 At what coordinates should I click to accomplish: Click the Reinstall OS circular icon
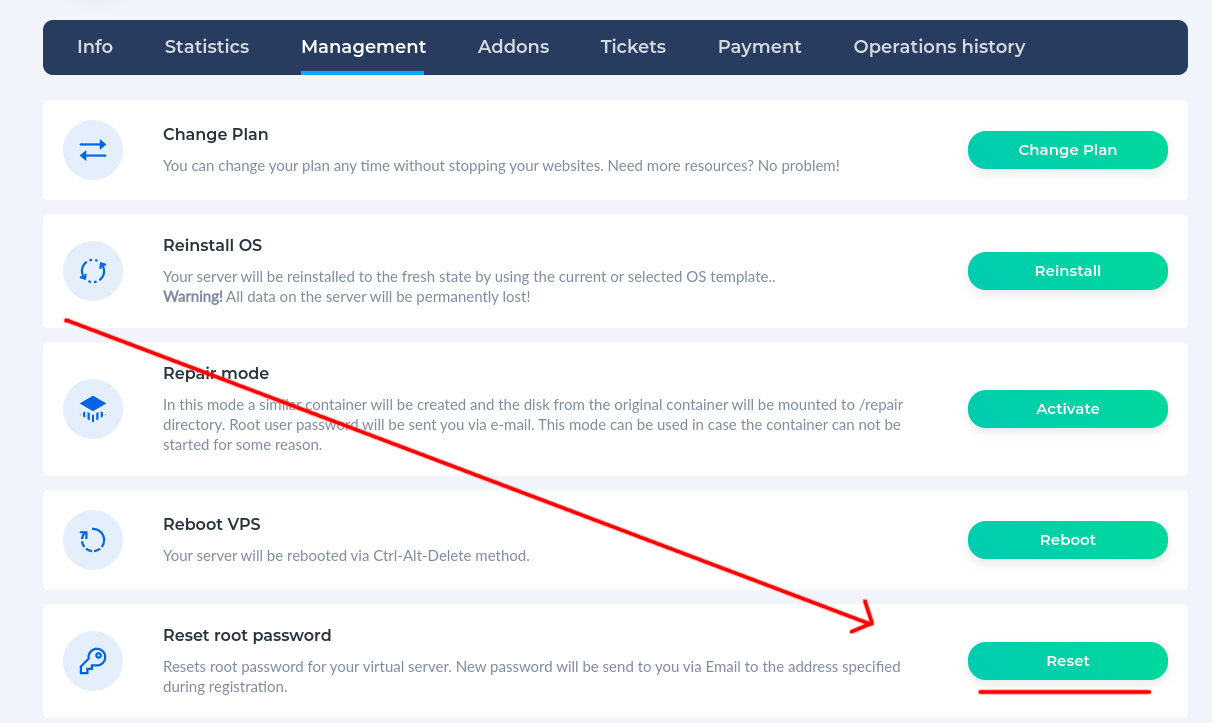click(x=93, y=271)
